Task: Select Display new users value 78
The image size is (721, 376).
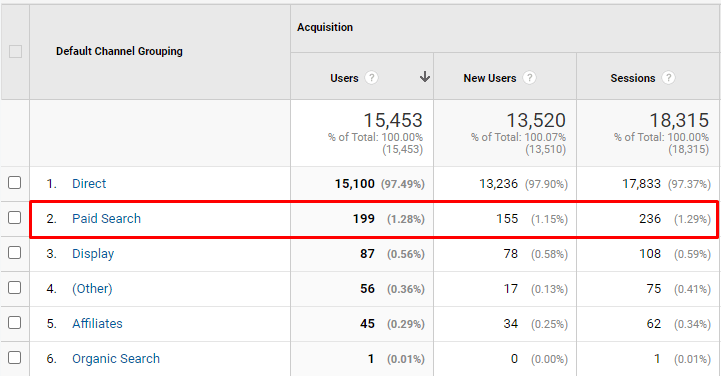Action: 511,253
